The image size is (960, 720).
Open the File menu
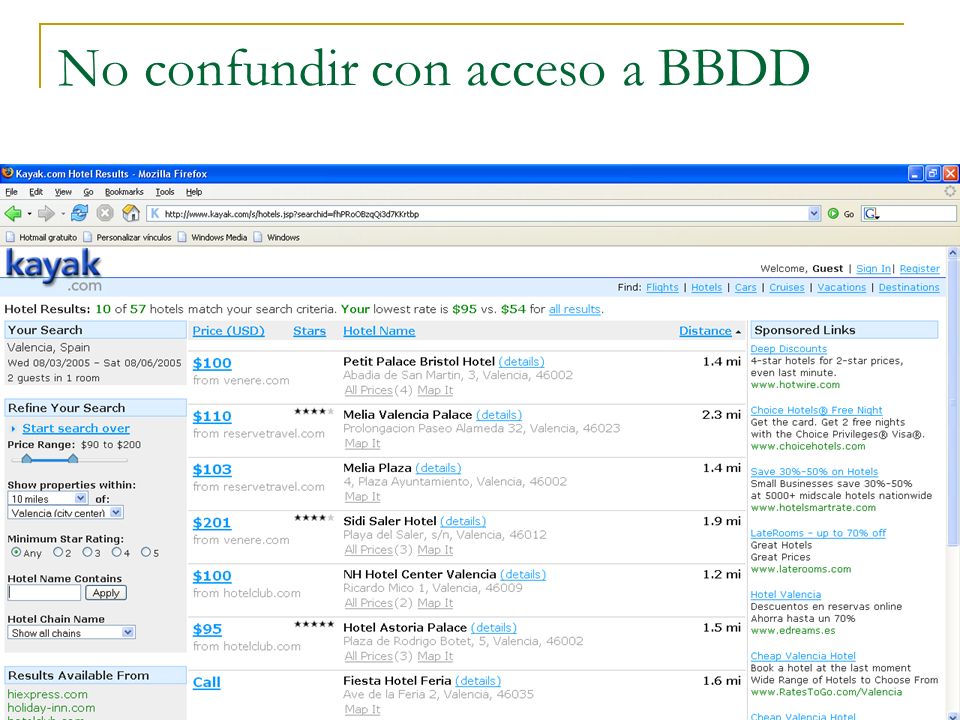[x=11, y=192]
